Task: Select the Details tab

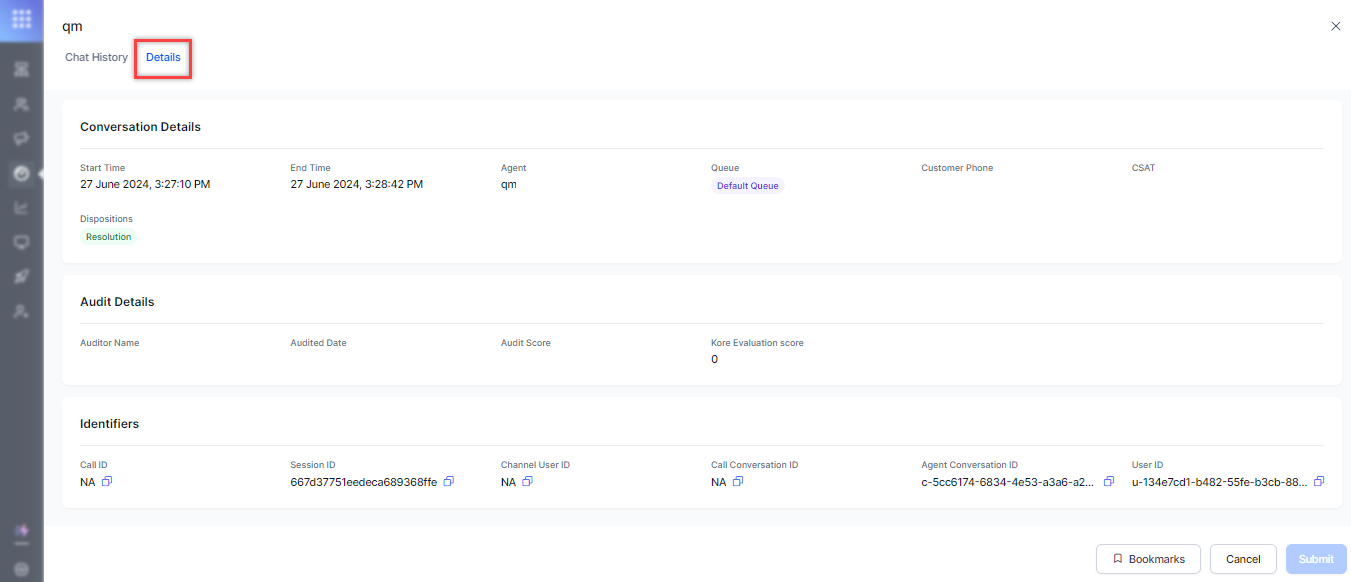Action: click(x=163, y=58)
